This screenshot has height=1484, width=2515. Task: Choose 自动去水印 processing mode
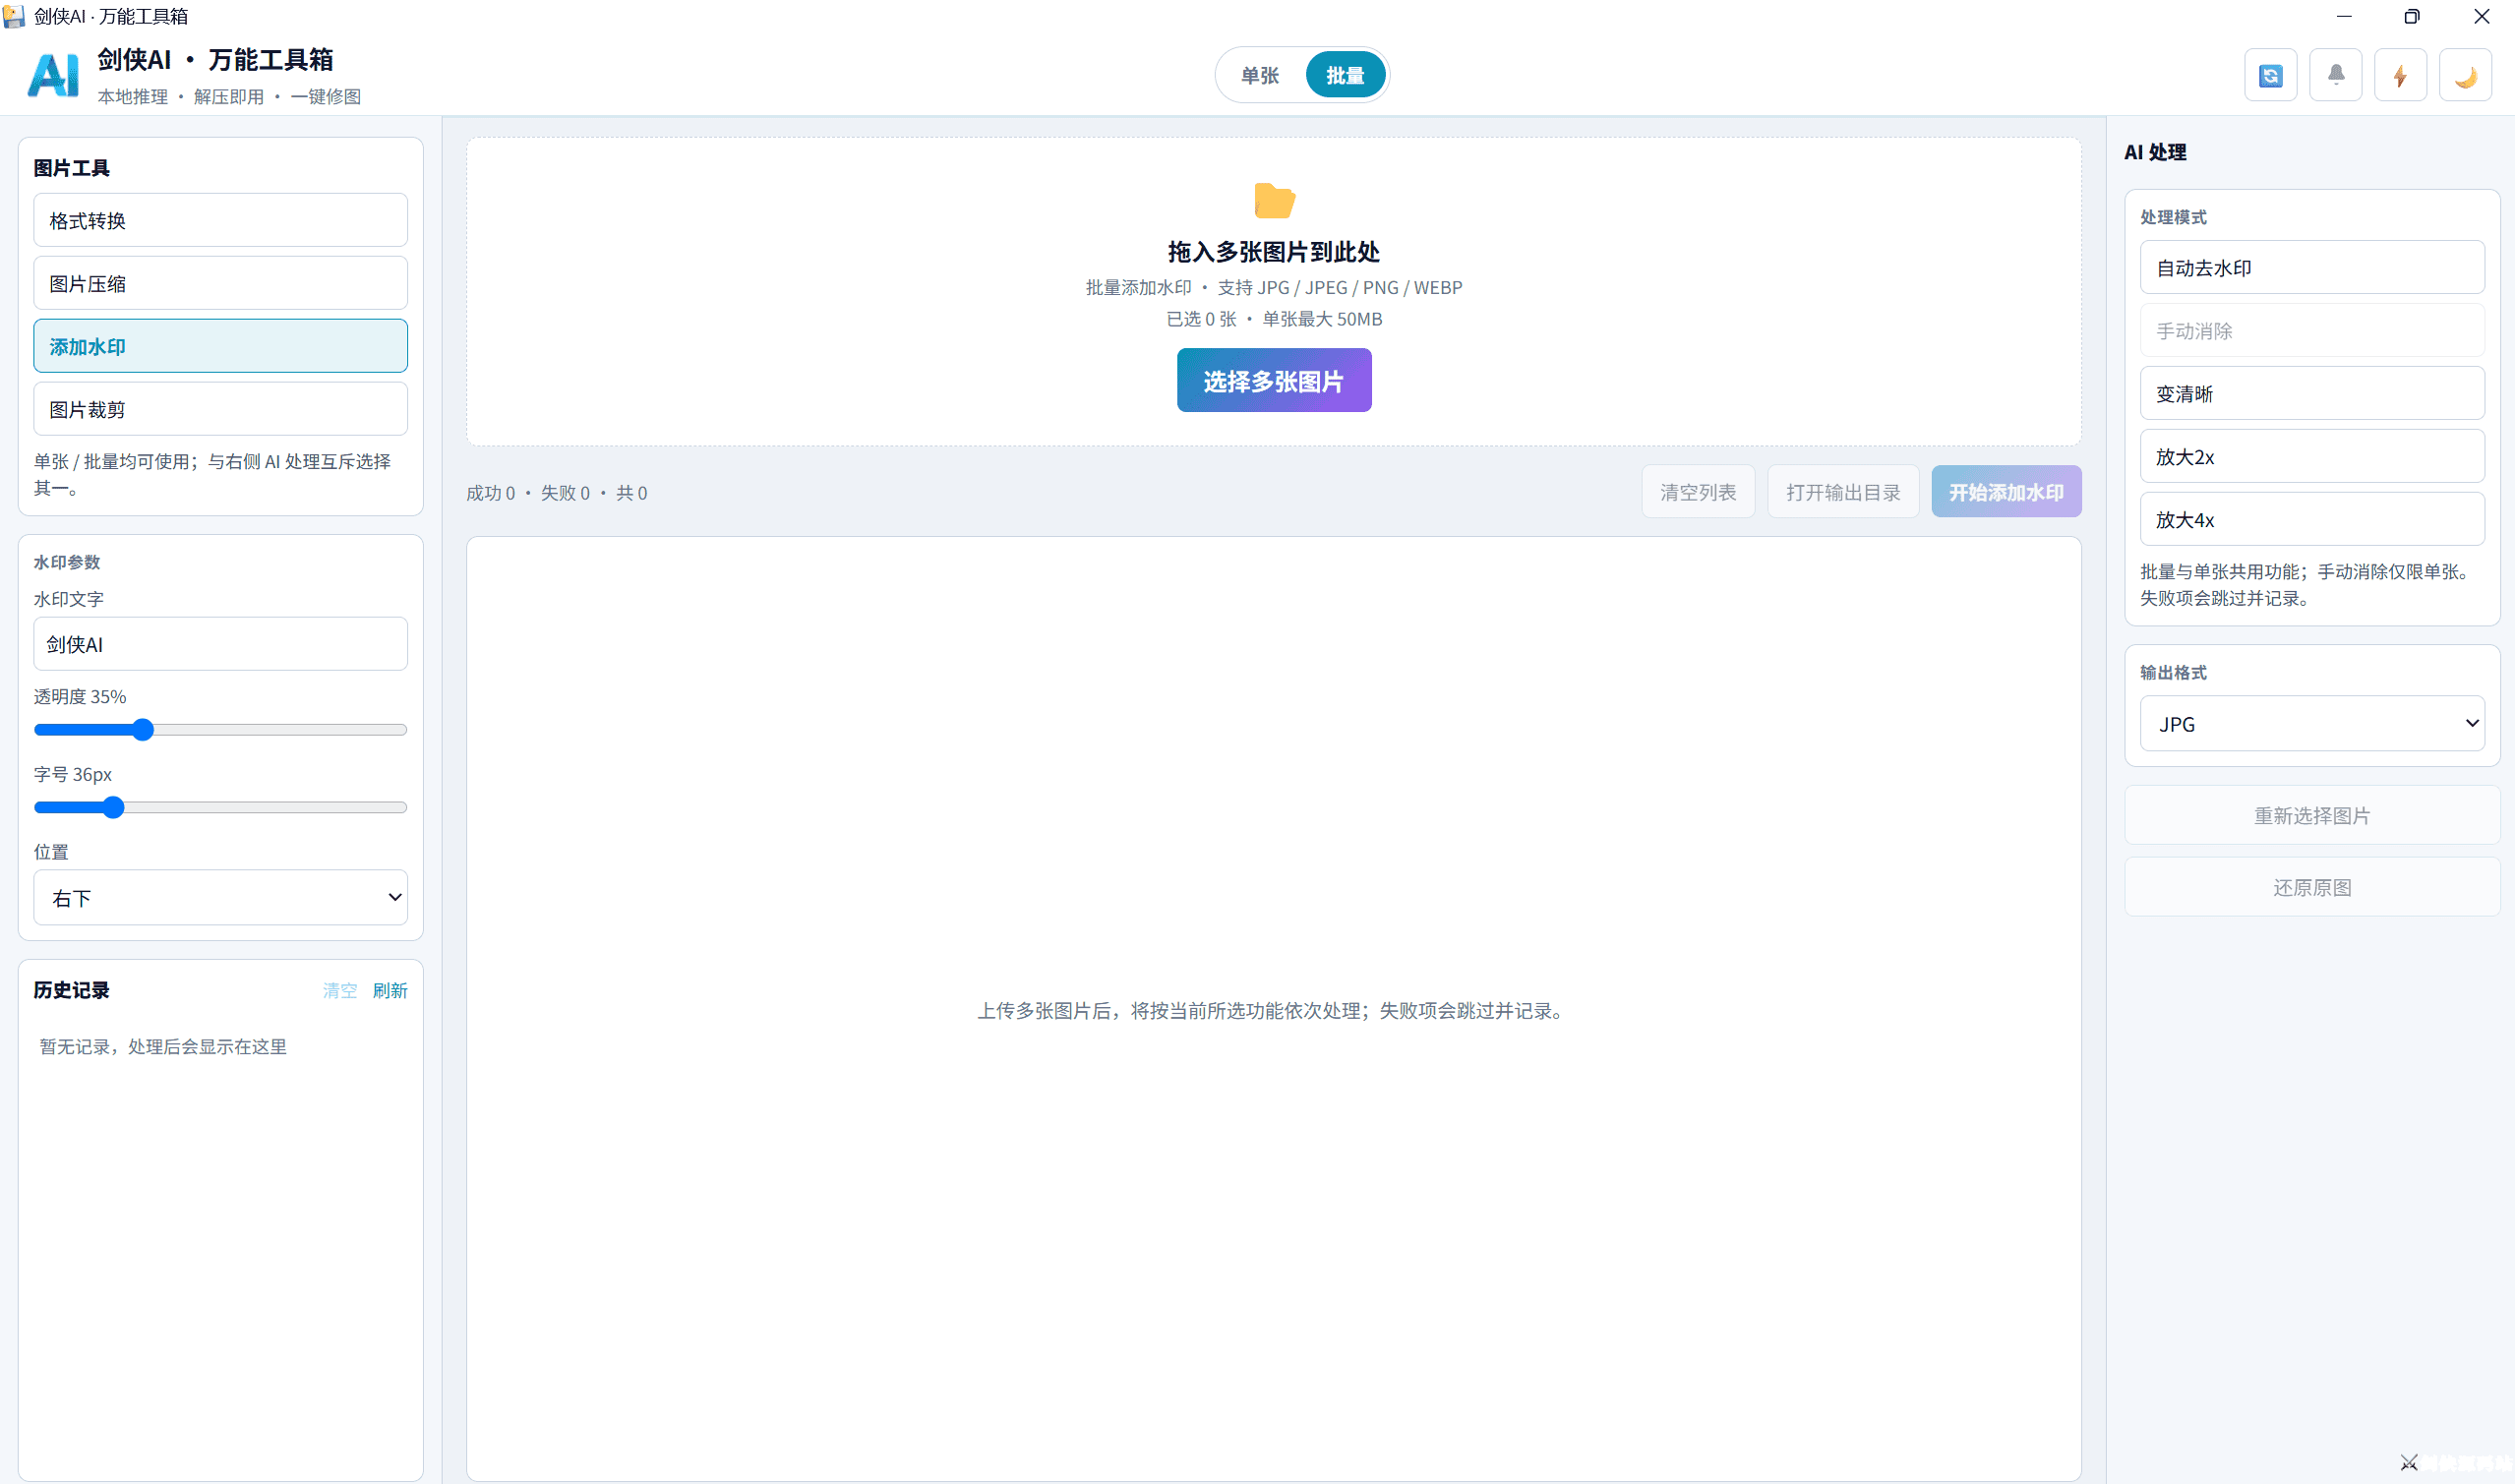(x=2311, y=267)
